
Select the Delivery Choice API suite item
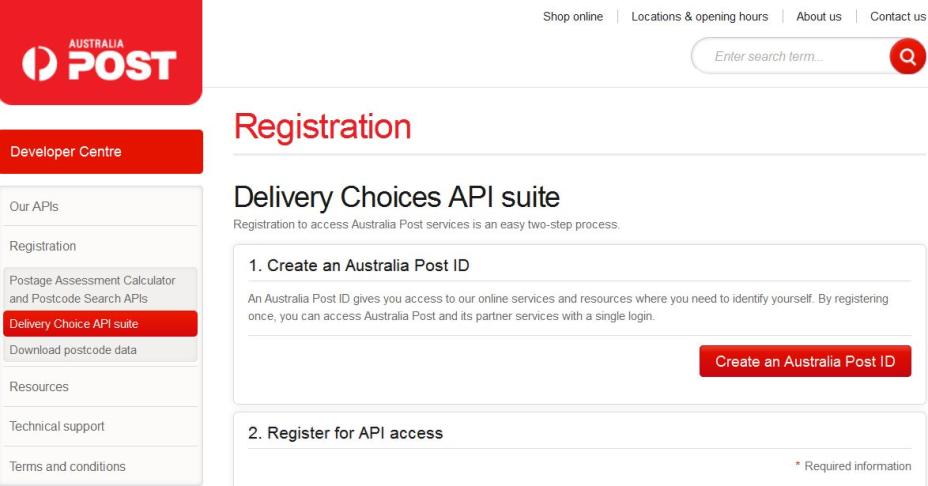(100, 324)
